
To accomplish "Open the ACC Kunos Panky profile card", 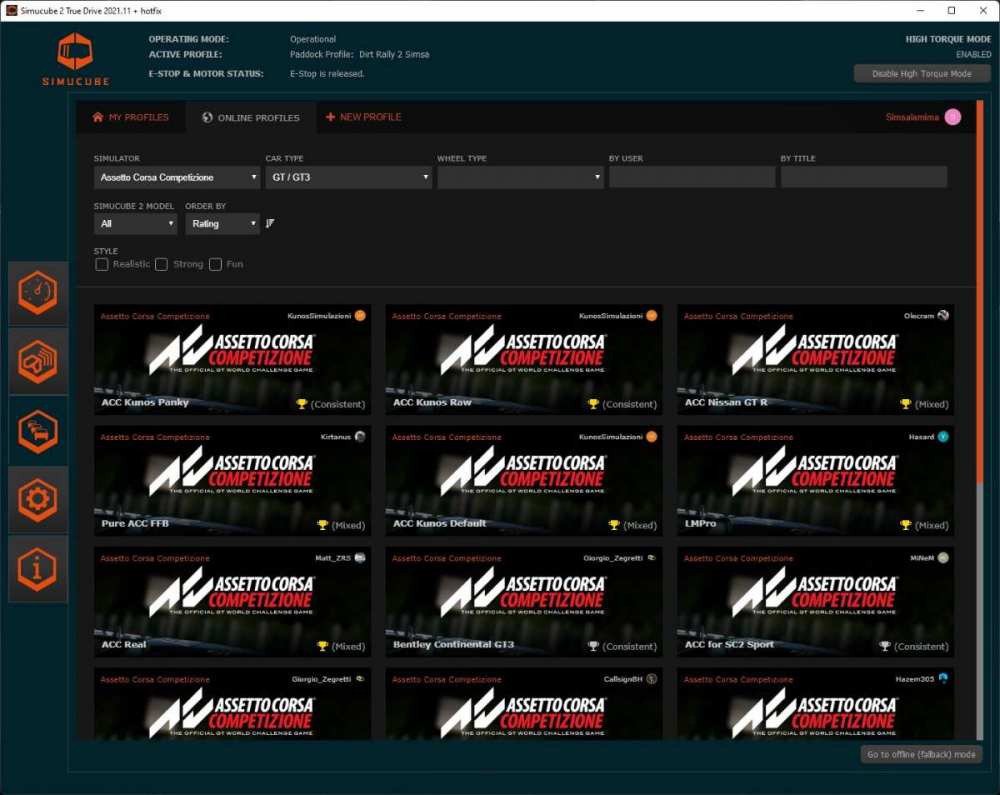I will click(232, 360).
